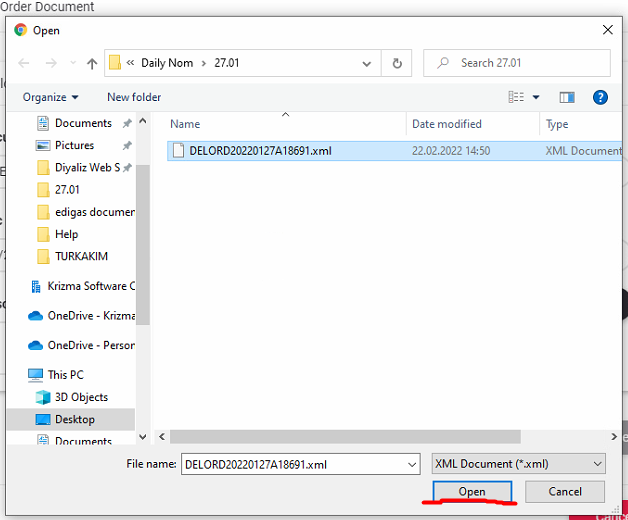Screen dimensions: 628x520
Task: Select the TURKAKIM folder in sidebar
Action: 81,256
